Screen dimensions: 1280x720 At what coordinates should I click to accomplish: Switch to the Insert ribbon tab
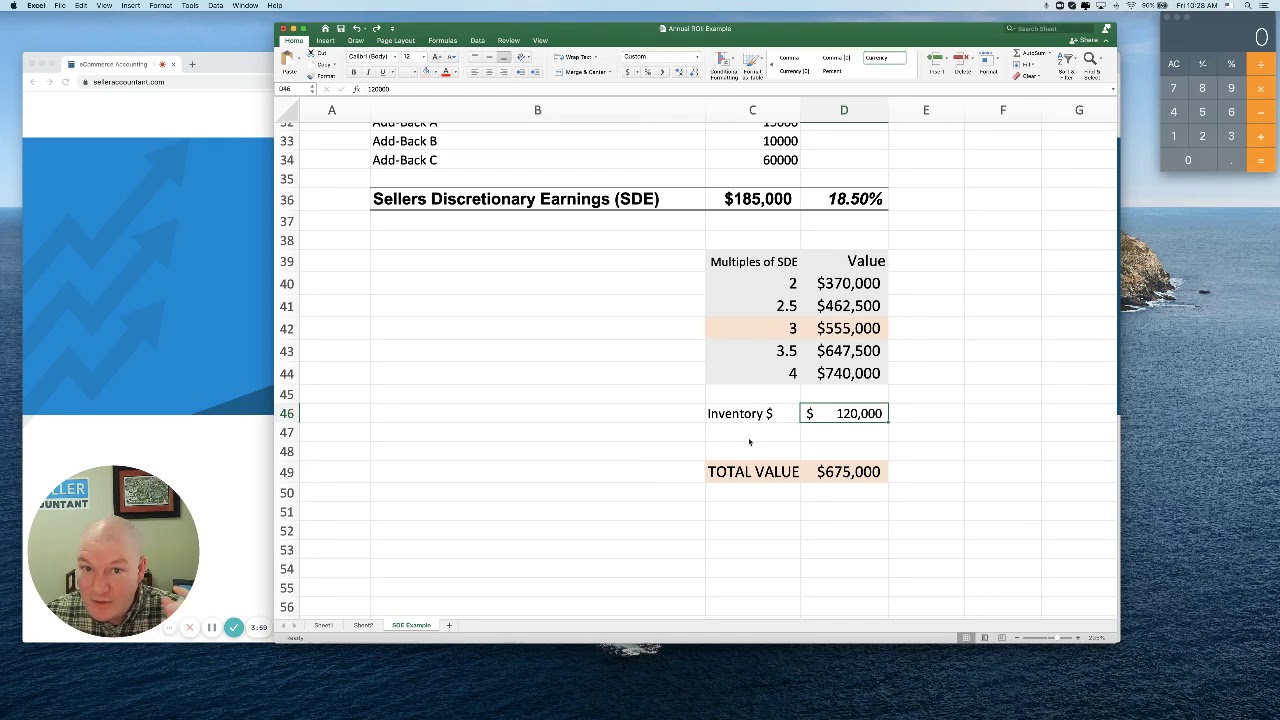tap(326, 41)
